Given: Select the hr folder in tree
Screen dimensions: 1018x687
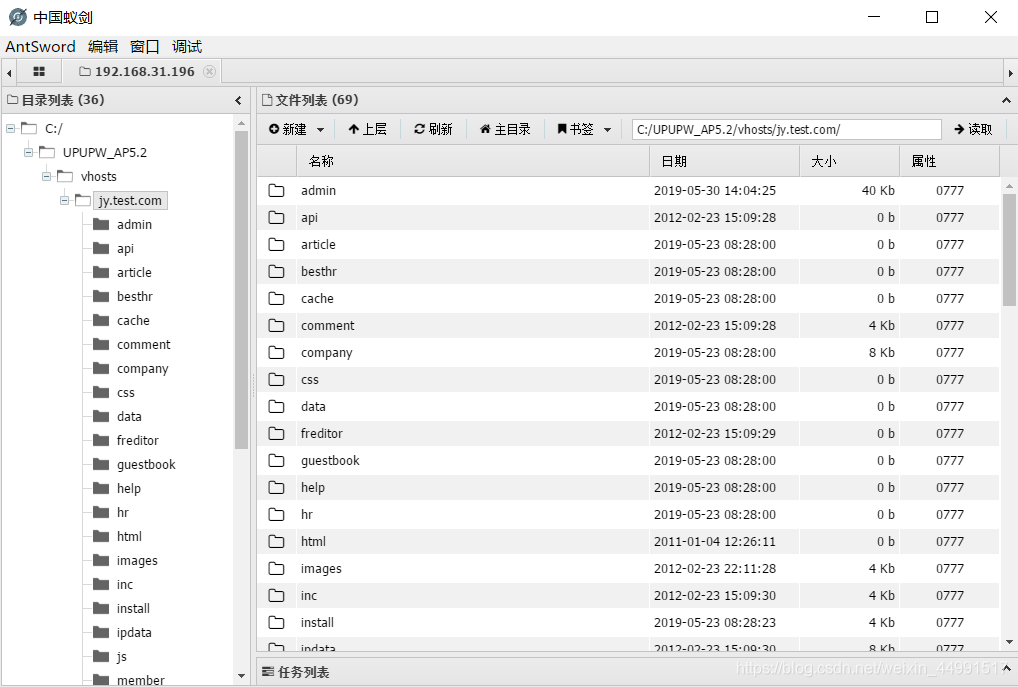Looking at the screenshot, I should coord(123,512).
